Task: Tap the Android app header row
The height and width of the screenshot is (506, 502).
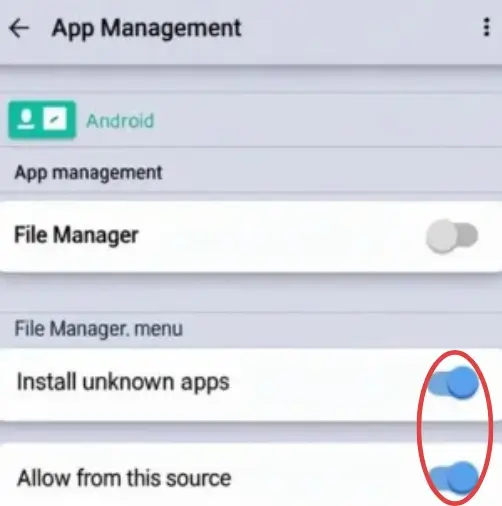Action: pos(251,120)
